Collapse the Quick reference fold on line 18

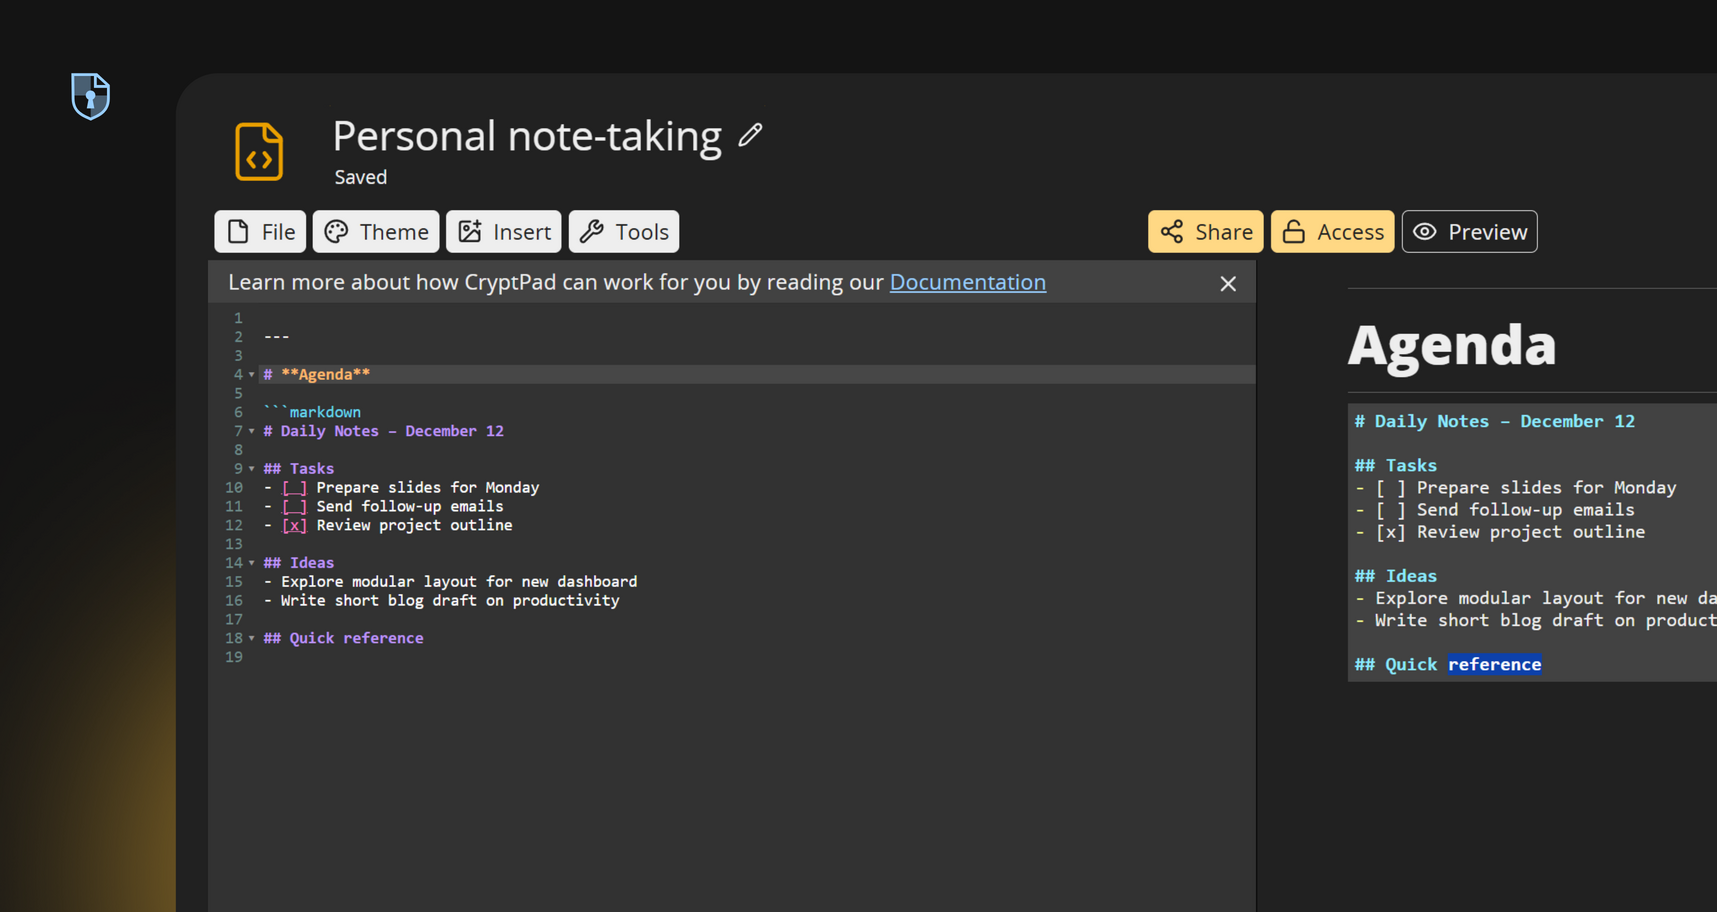[x=252, y=639]
